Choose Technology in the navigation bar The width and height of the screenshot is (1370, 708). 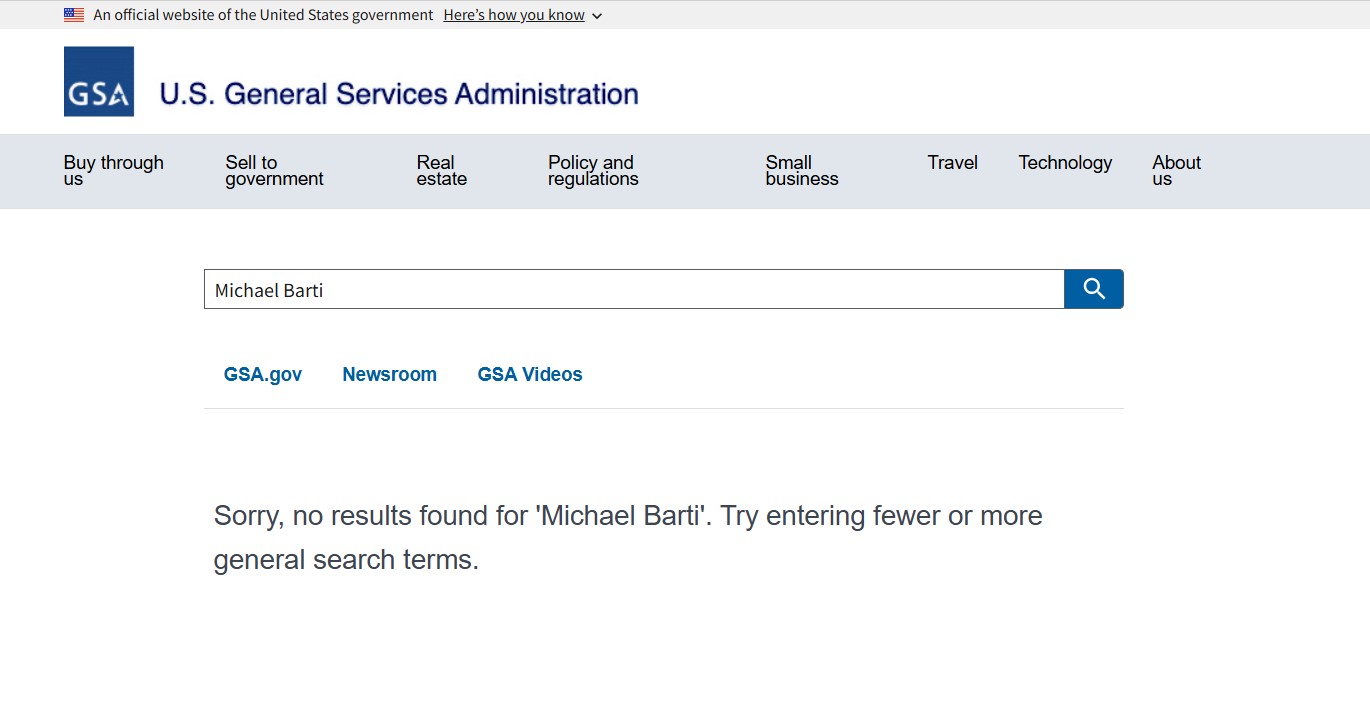[x=1065, y=163]
